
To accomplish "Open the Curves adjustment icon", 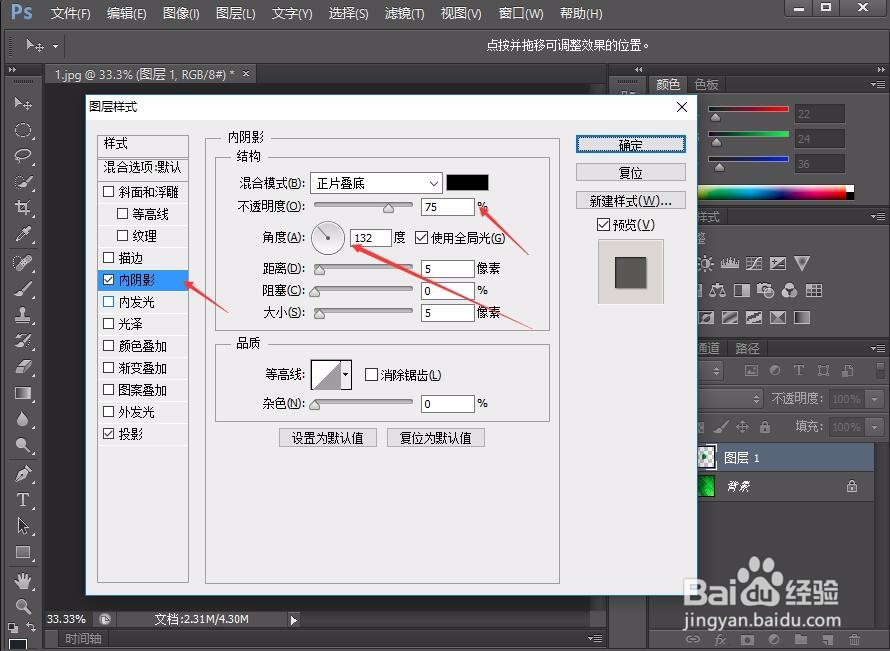I will 754,263.
